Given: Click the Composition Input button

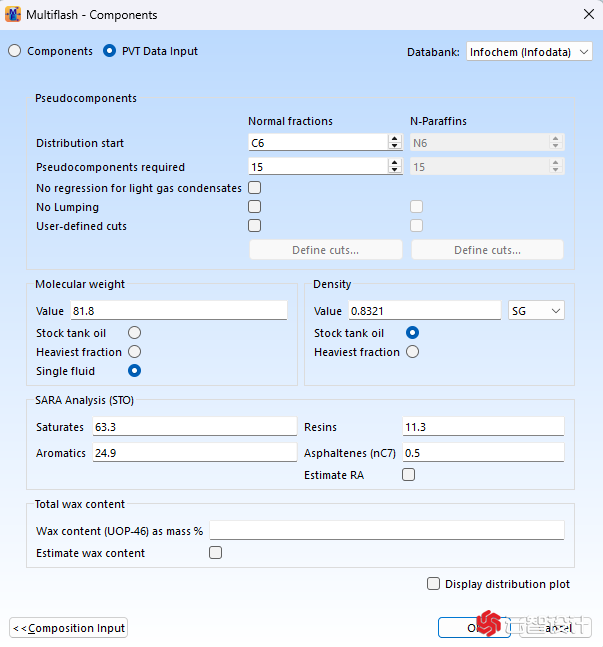Looking at the screenshot, I should coord(69,628).
